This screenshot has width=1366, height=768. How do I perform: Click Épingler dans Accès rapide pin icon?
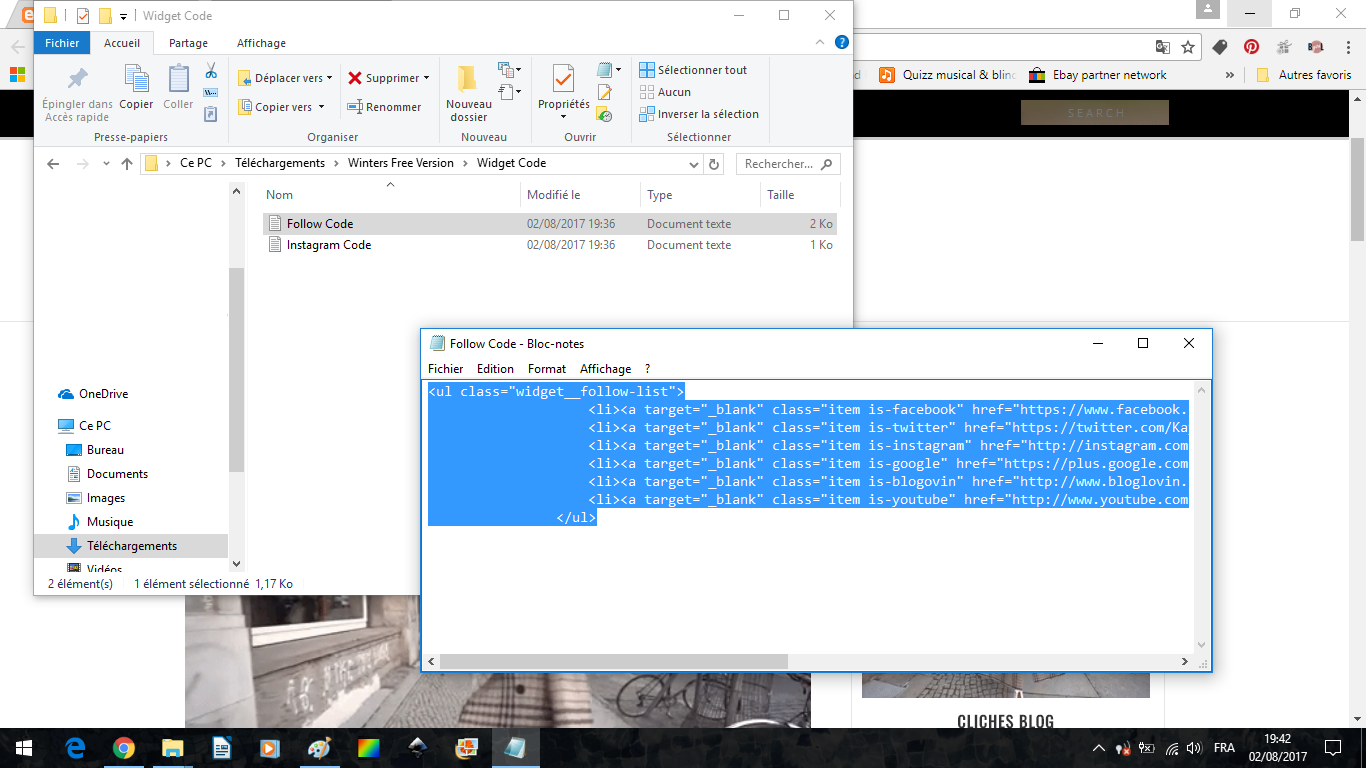click(x=77, y=81)
